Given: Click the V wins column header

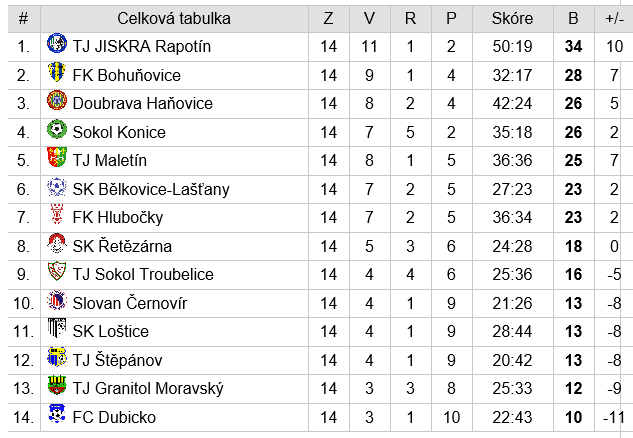Looking at the screenshot, I should [x=369, y=19].
